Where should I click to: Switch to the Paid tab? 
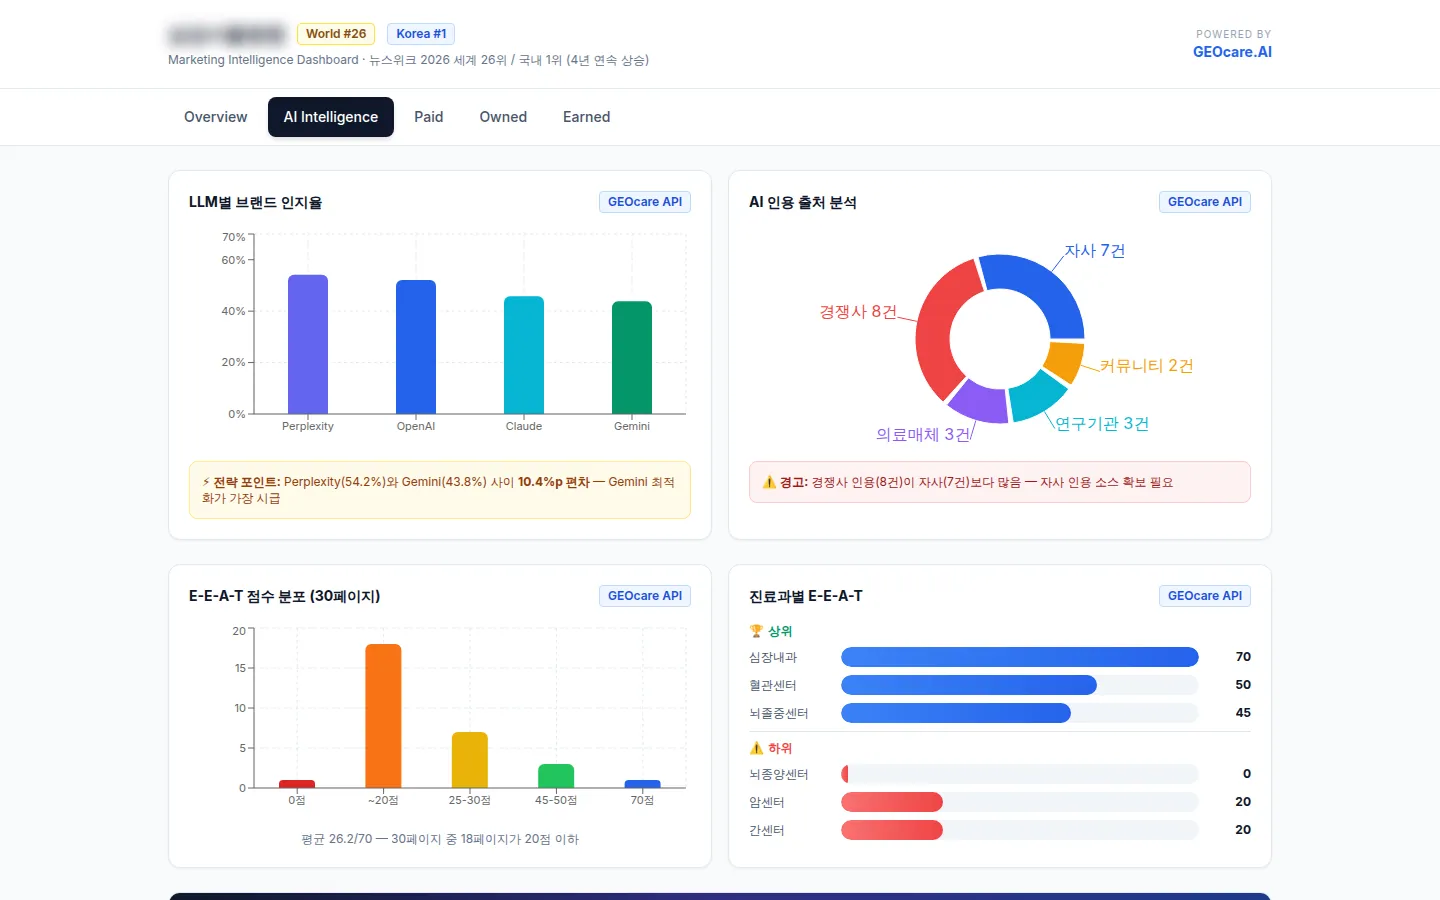429,117
